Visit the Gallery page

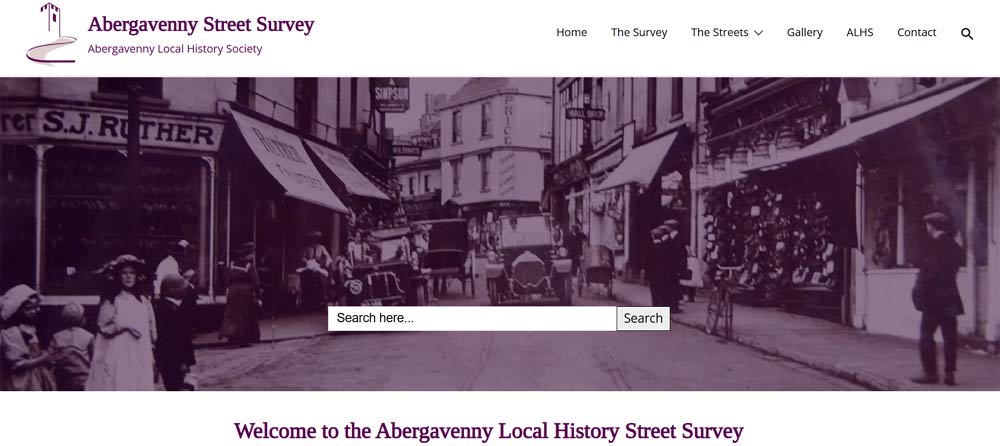(x=804, y=33)
